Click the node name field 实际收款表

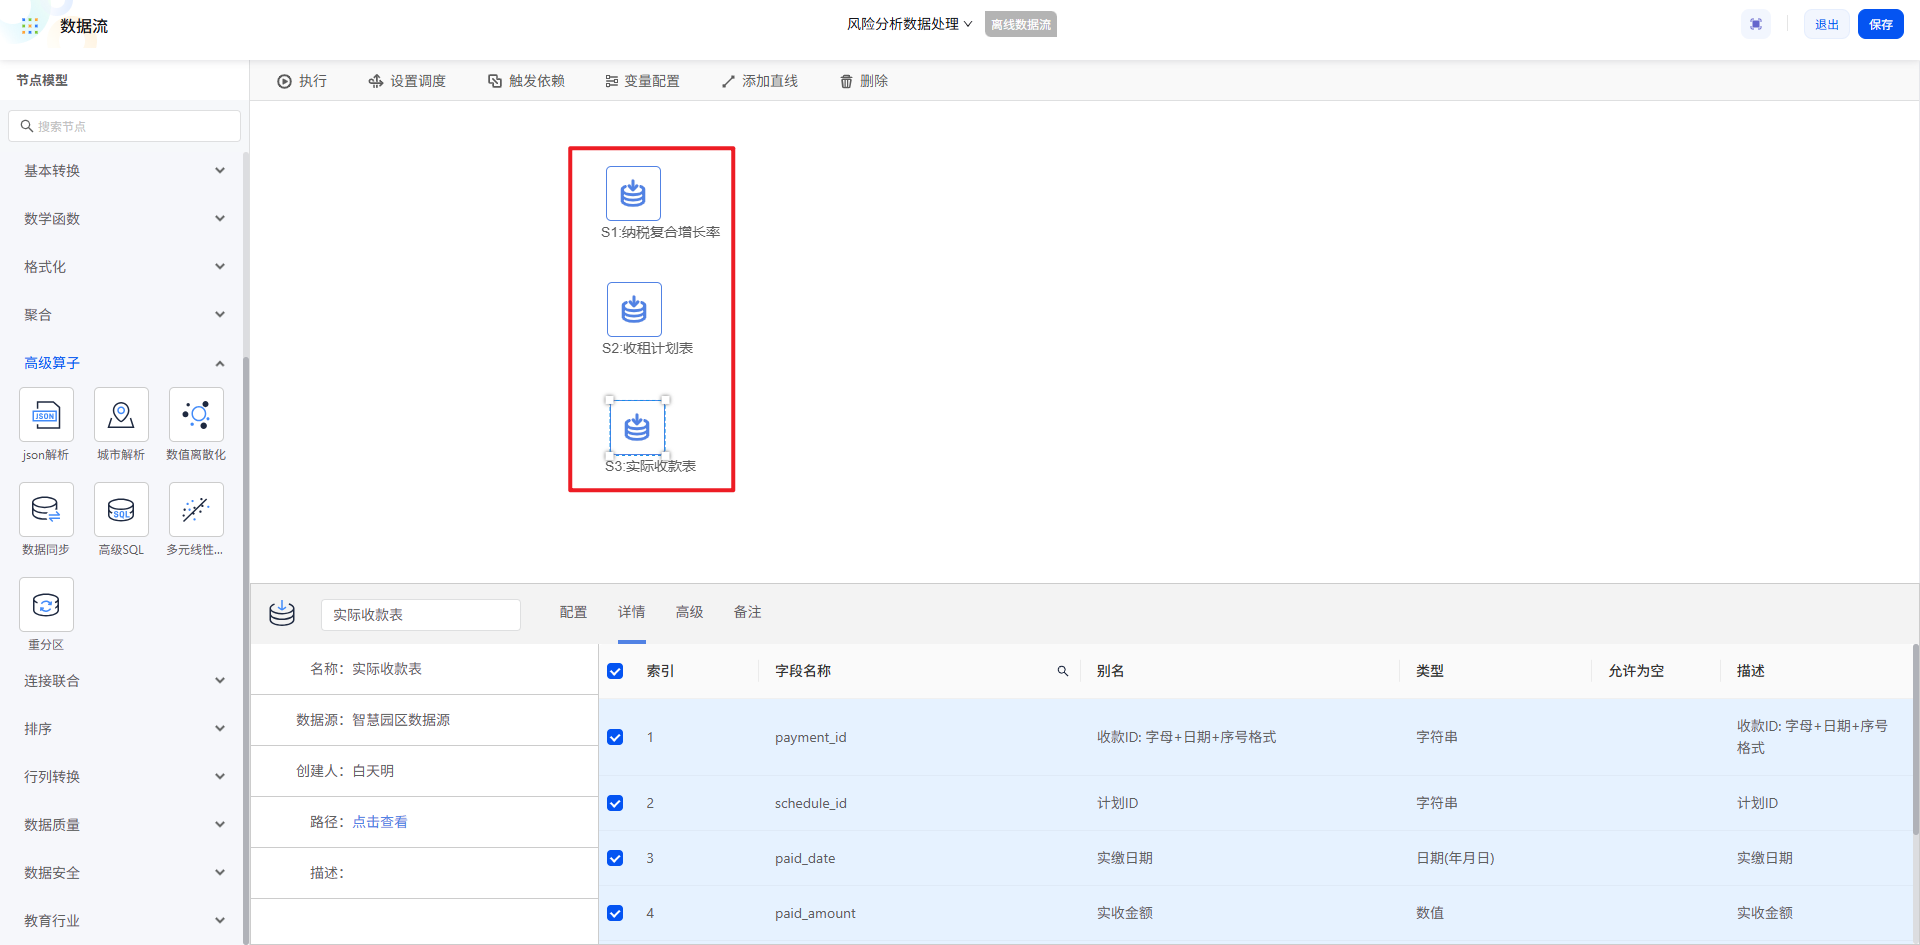(420, 615)
